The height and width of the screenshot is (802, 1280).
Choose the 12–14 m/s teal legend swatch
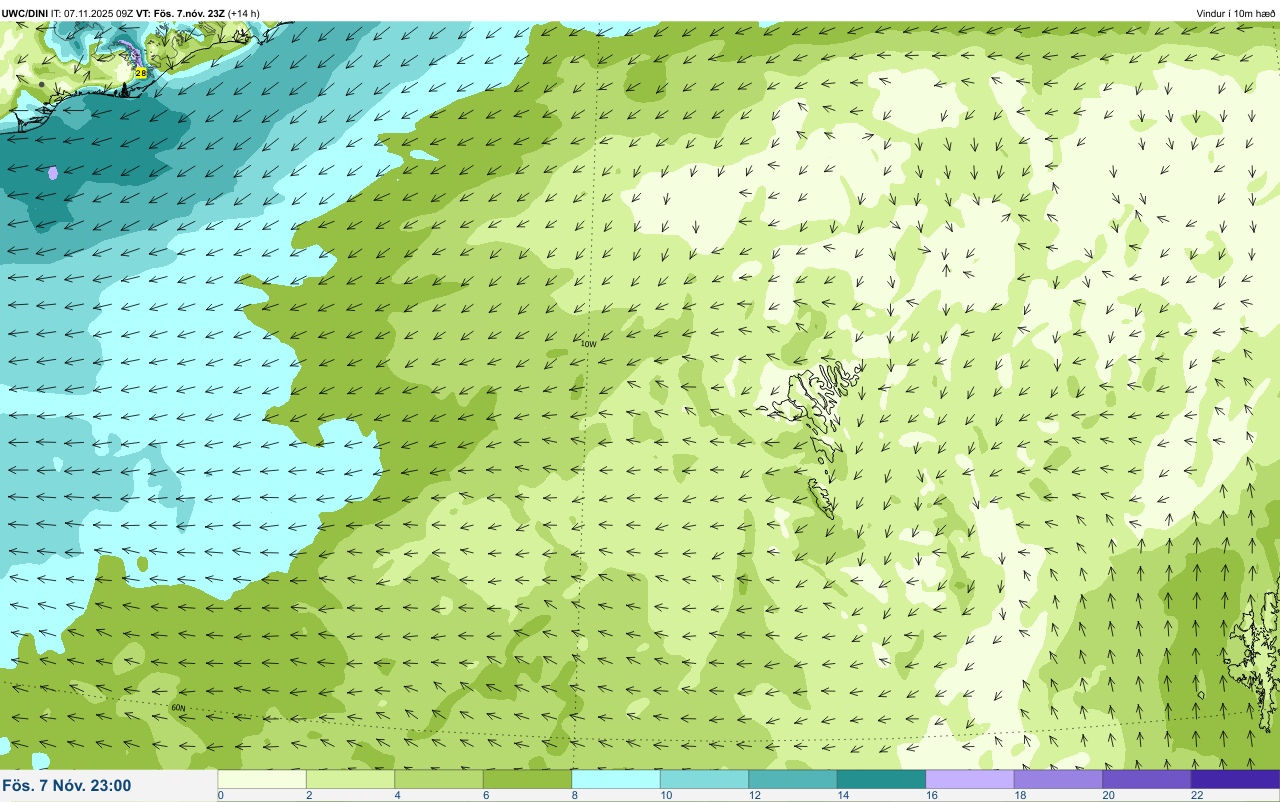pos(793,779)
